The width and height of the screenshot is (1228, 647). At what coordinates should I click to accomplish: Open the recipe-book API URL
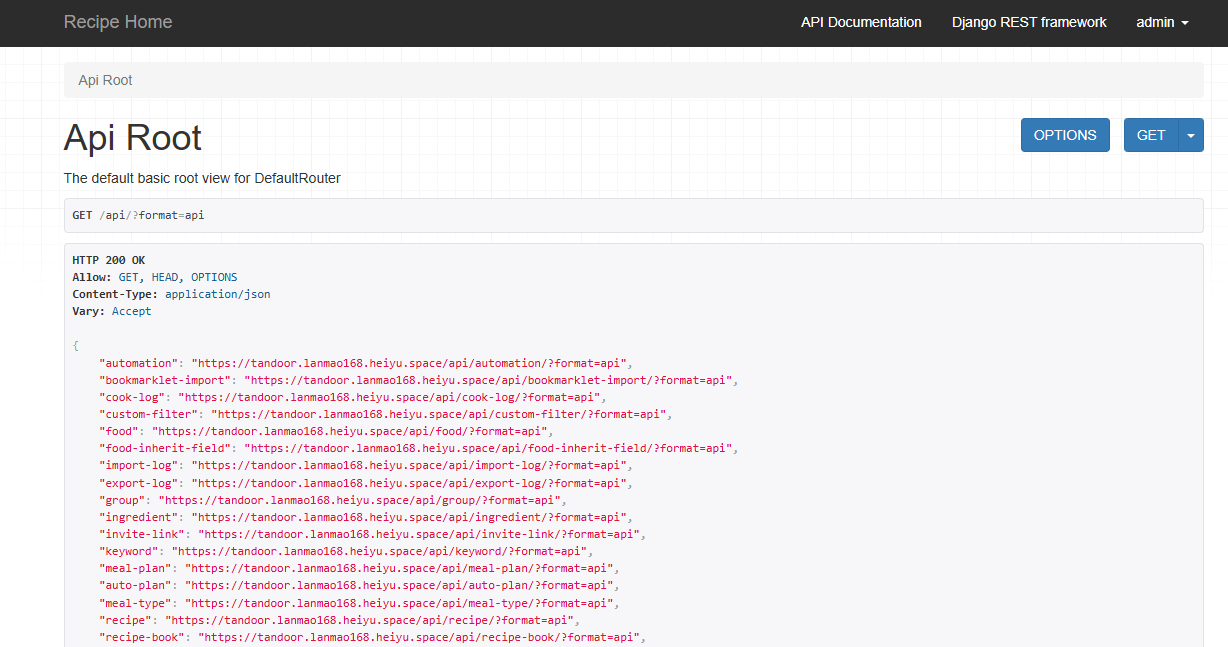pos(419,635)
